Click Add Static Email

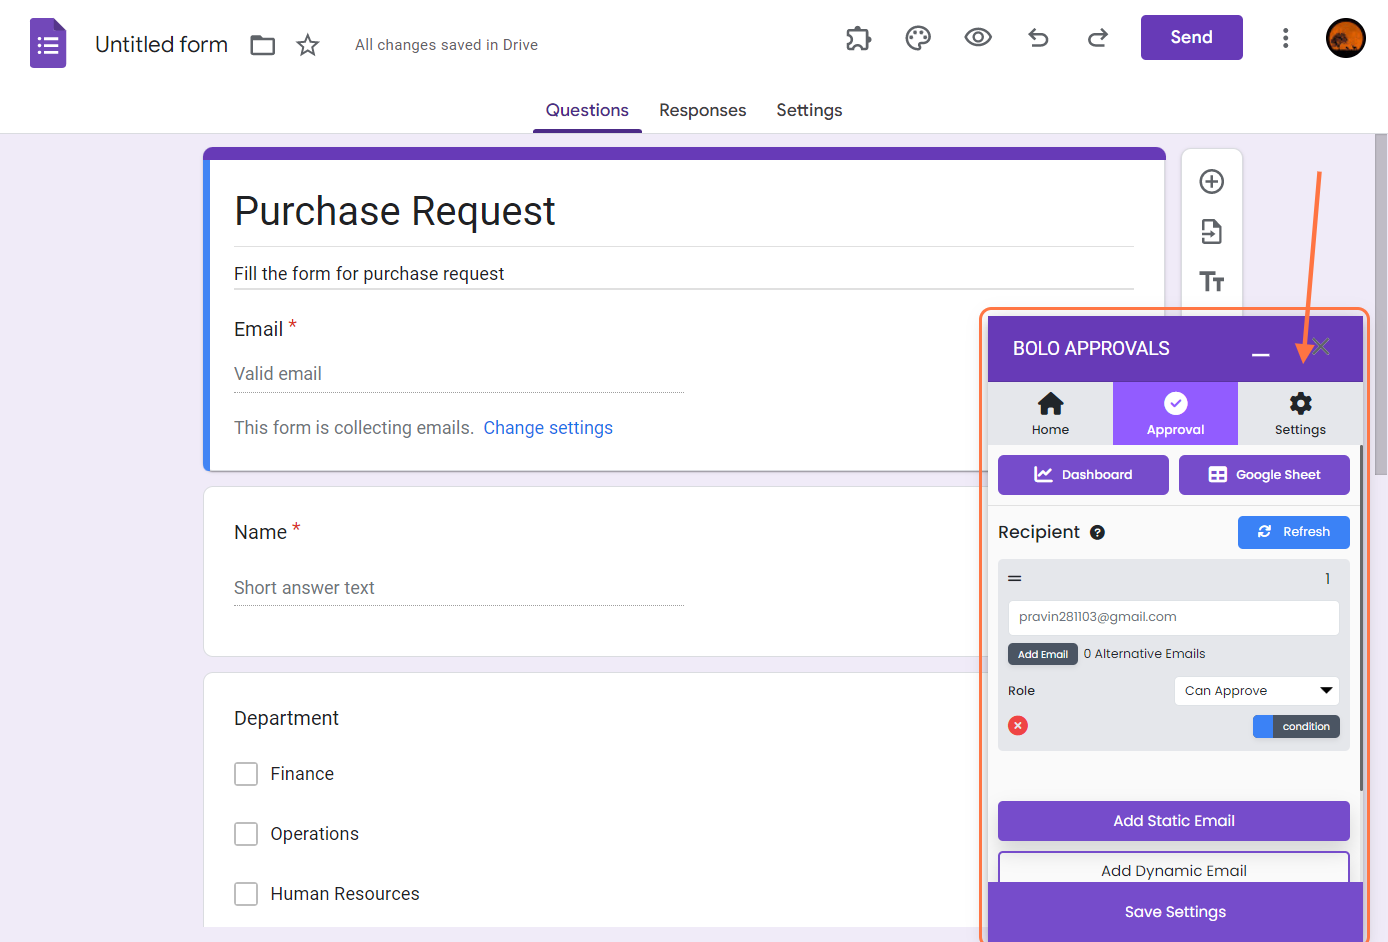coord(1174,821)
